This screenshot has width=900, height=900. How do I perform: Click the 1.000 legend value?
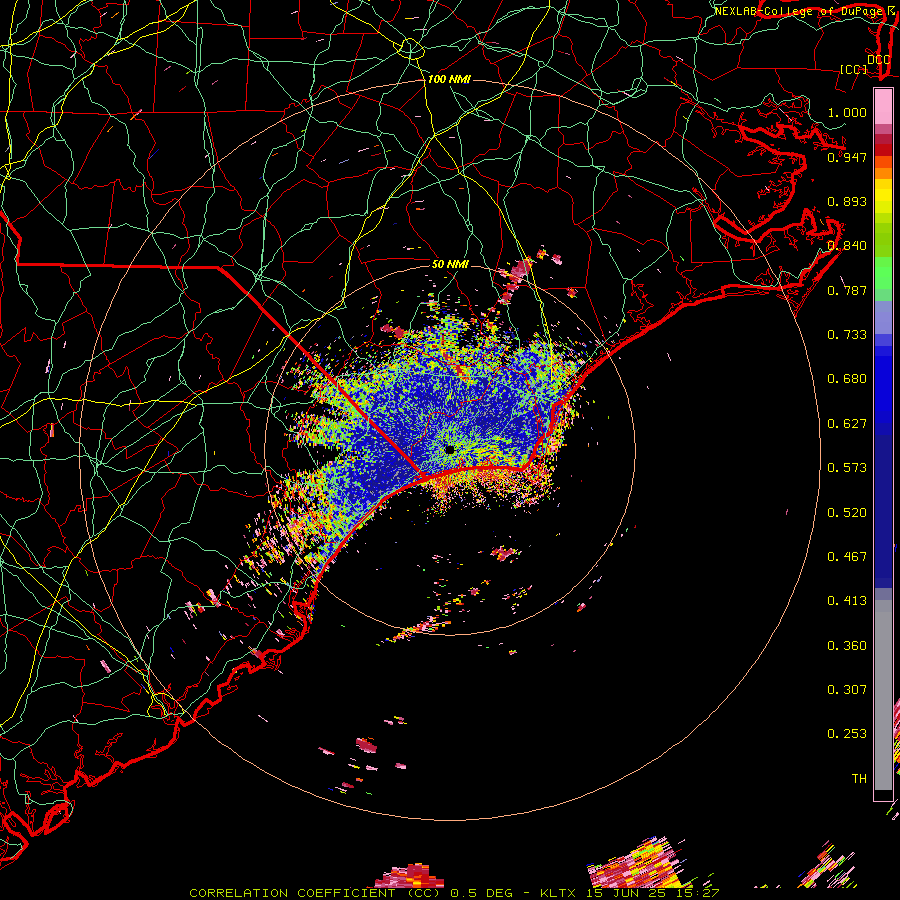click(847, 112)
